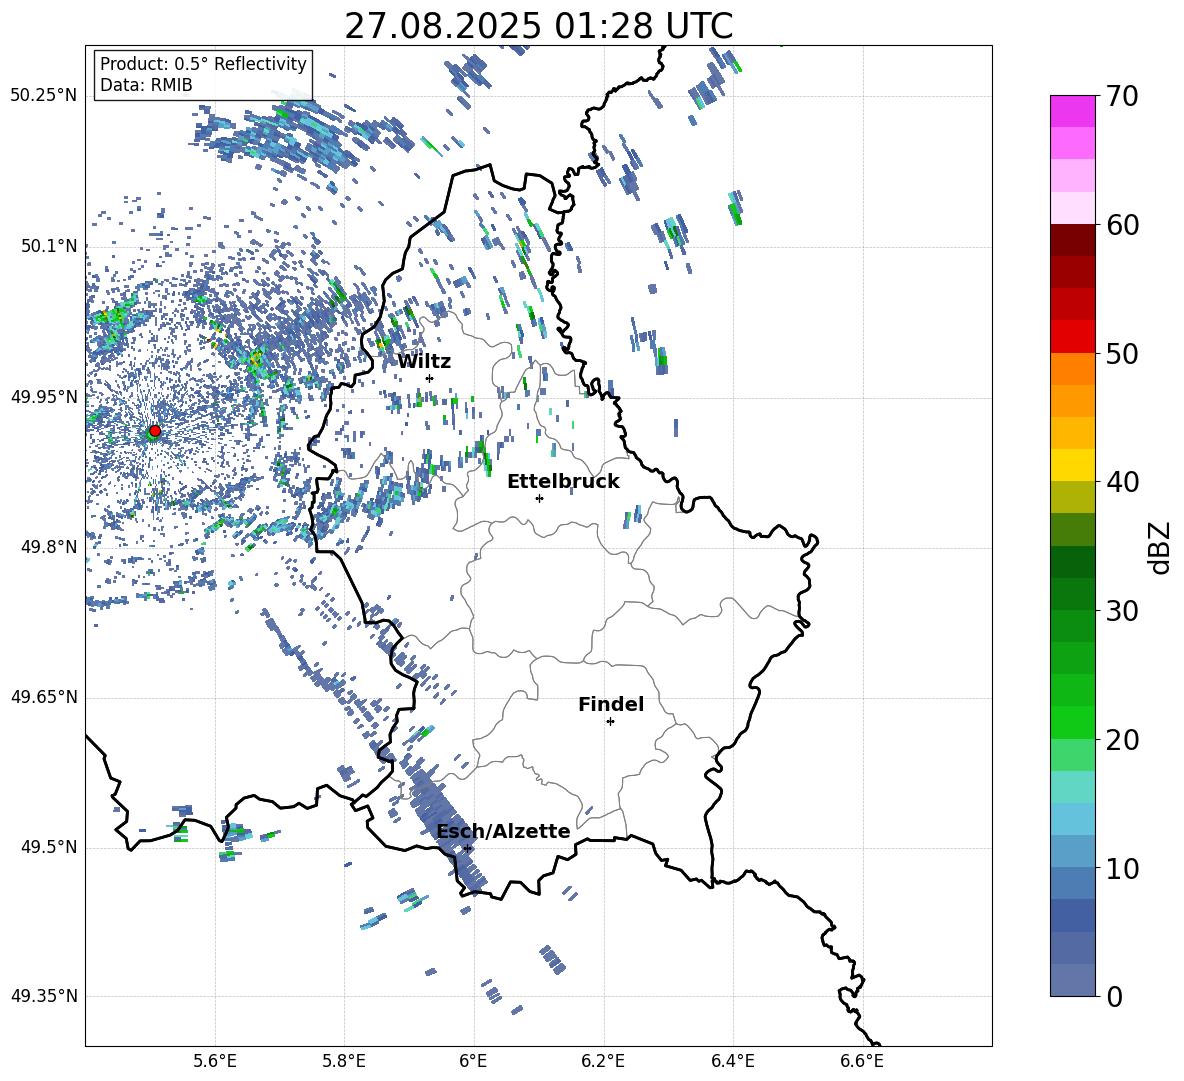Click the 6.6°E longitude label
Image resolution: width=1184 pixels, height=1081 pixels.
tap(862, 1061)
